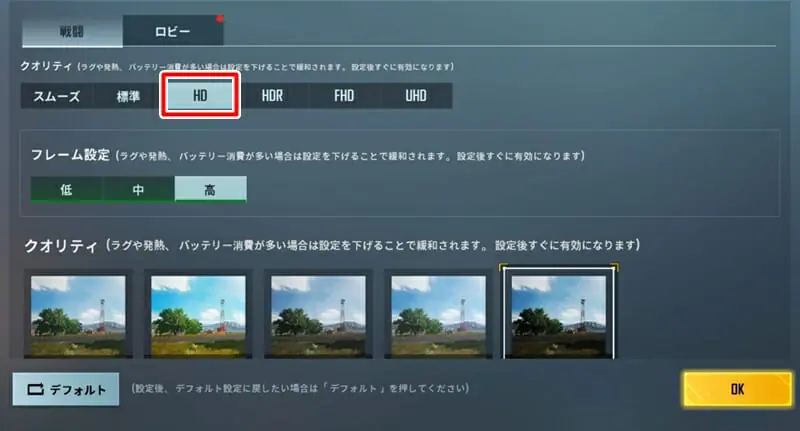Reset settings with the デフォルト button

[66, 389]
